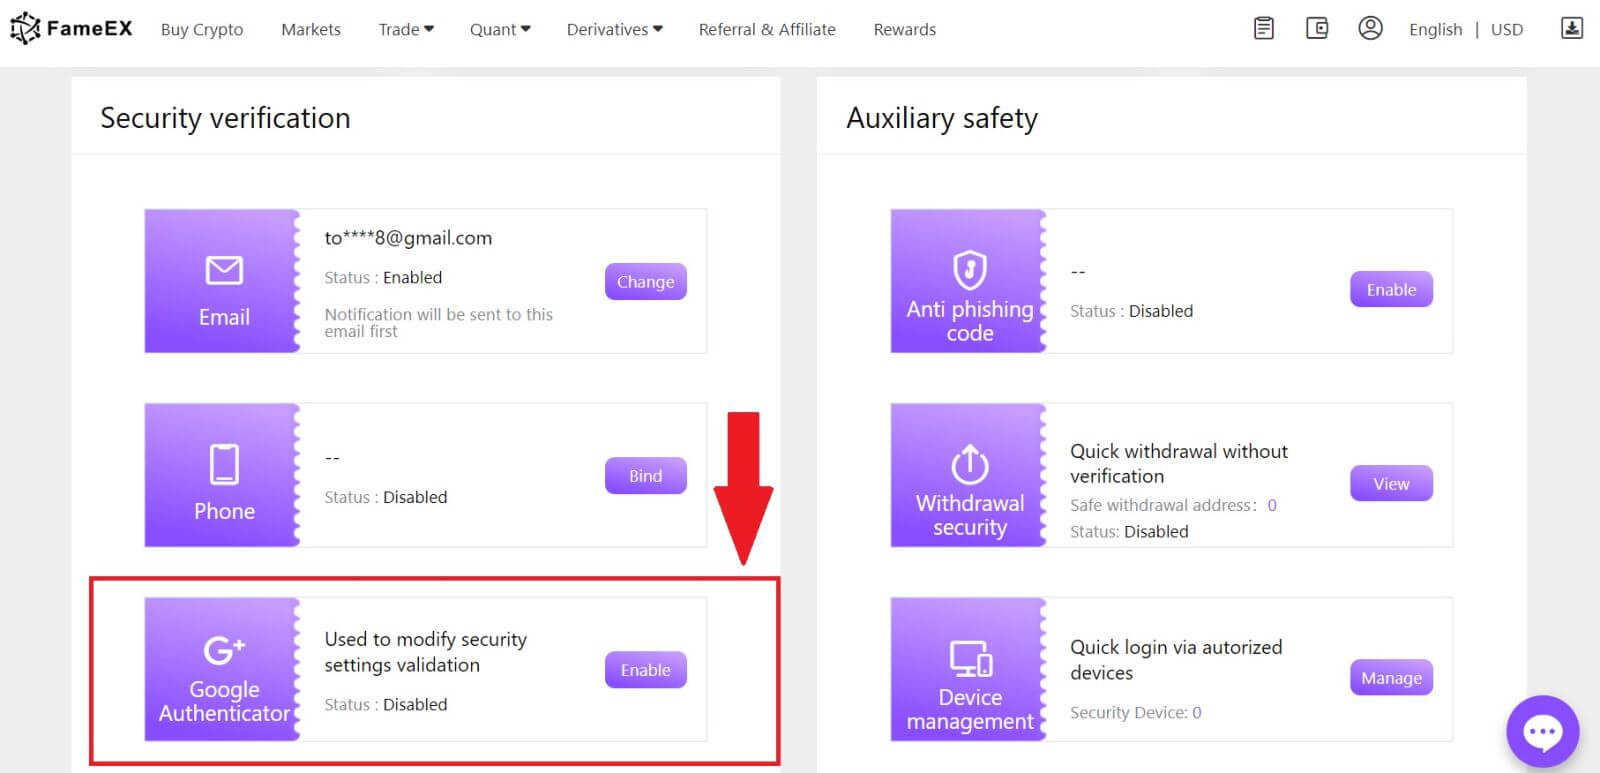The width and height of the screenshot is (1600, 773).
Task: Click the user account icon
Action: [x=1370, y=28]
